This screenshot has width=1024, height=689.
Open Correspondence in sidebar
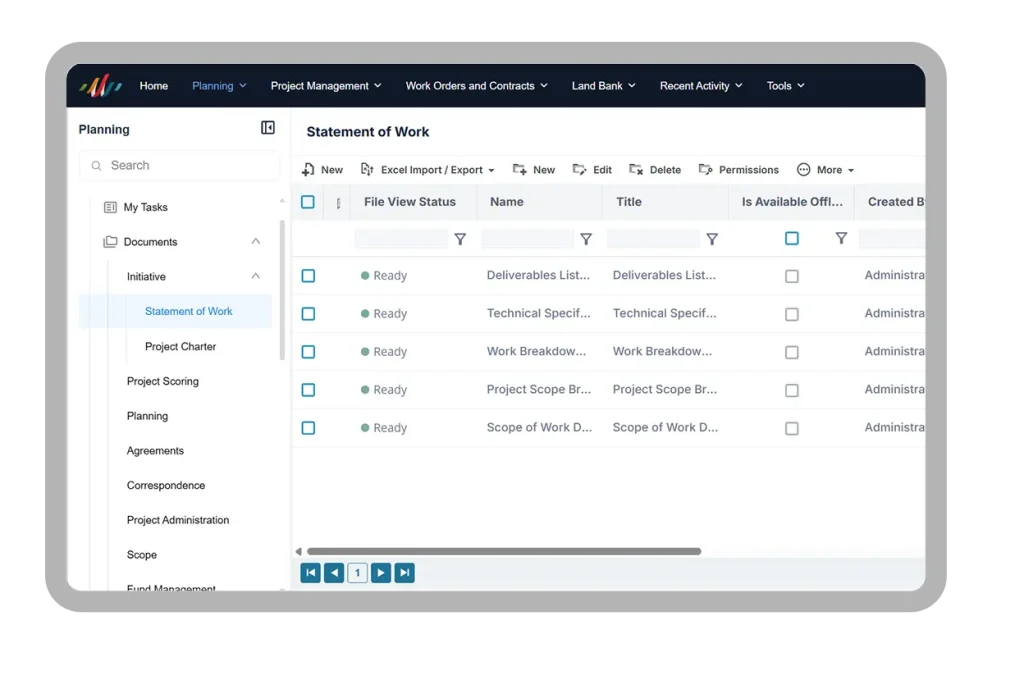[x=166, y=485]
